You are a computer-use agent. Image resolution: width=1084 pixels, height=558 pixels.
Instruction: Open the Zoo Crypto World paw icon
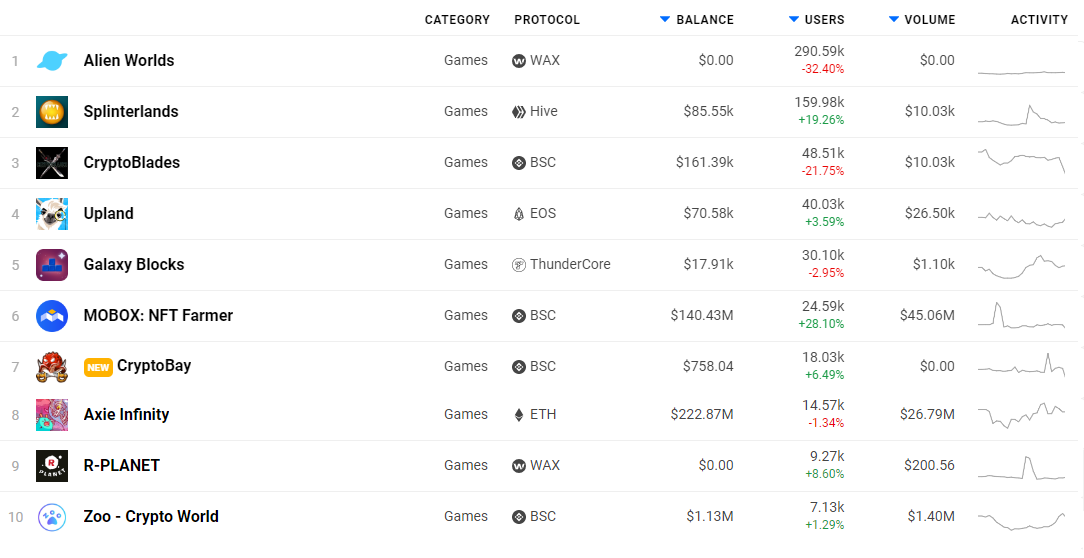[52, 517]
